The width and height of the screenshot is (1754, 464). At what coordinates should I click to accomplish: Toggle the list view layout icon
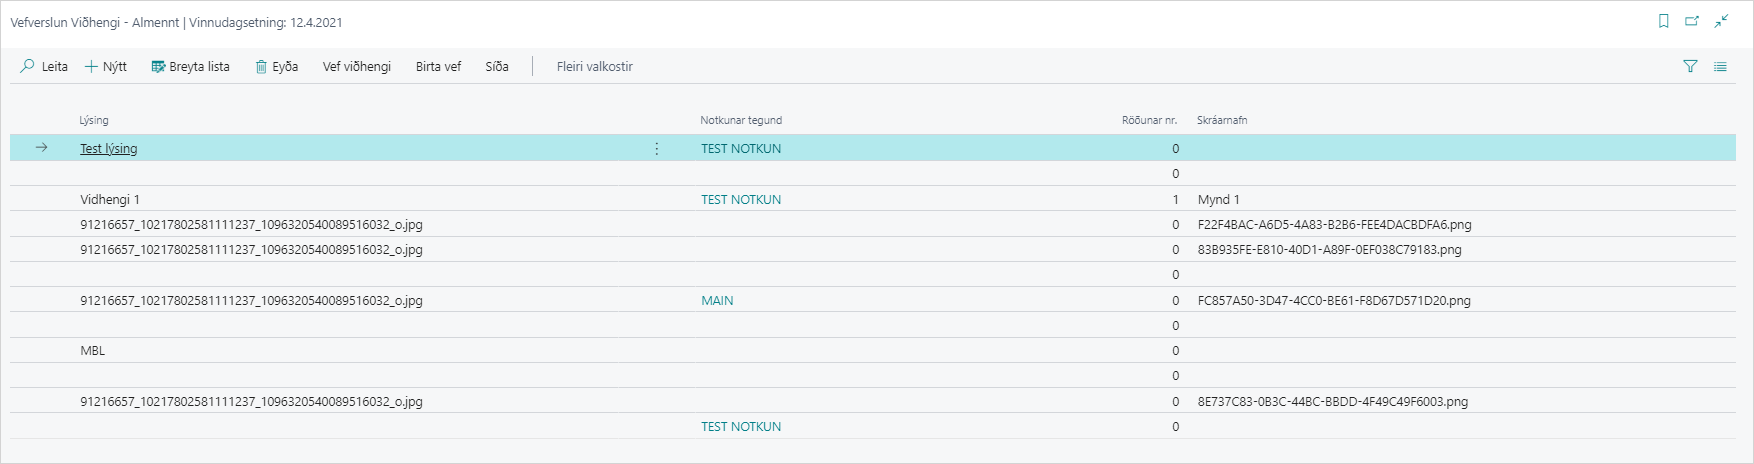point(1720,67)
